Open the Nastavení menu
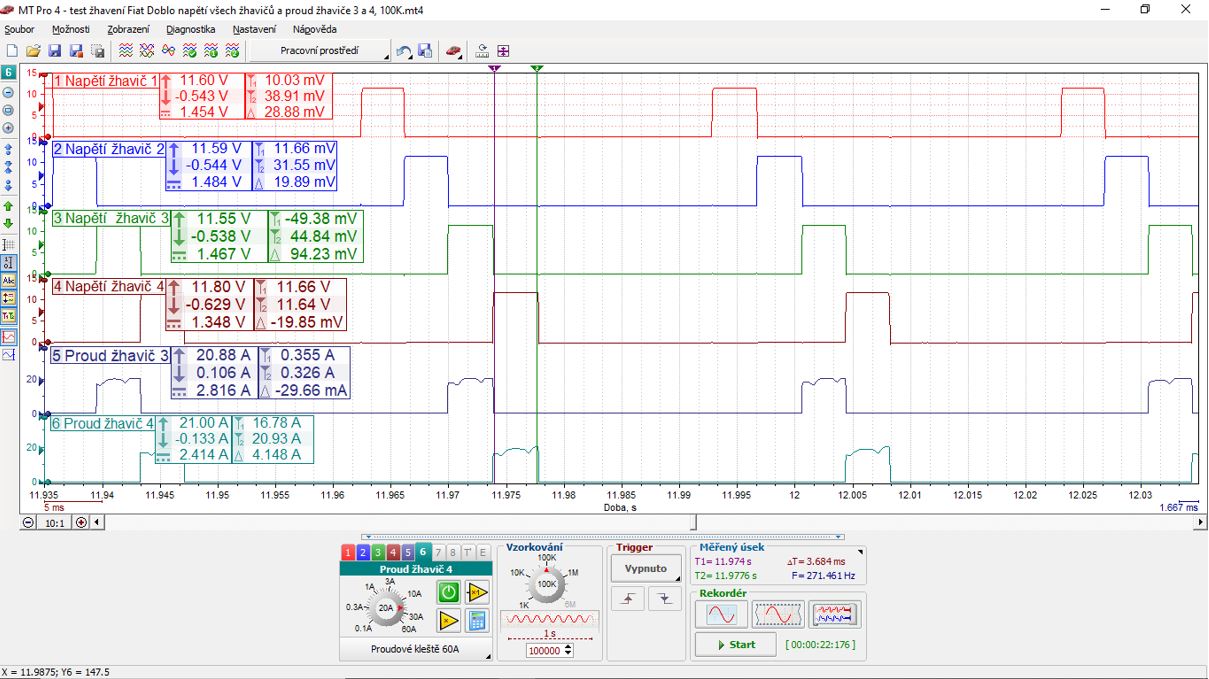Viewport: 1209px width, 679px height. (254, 29)
